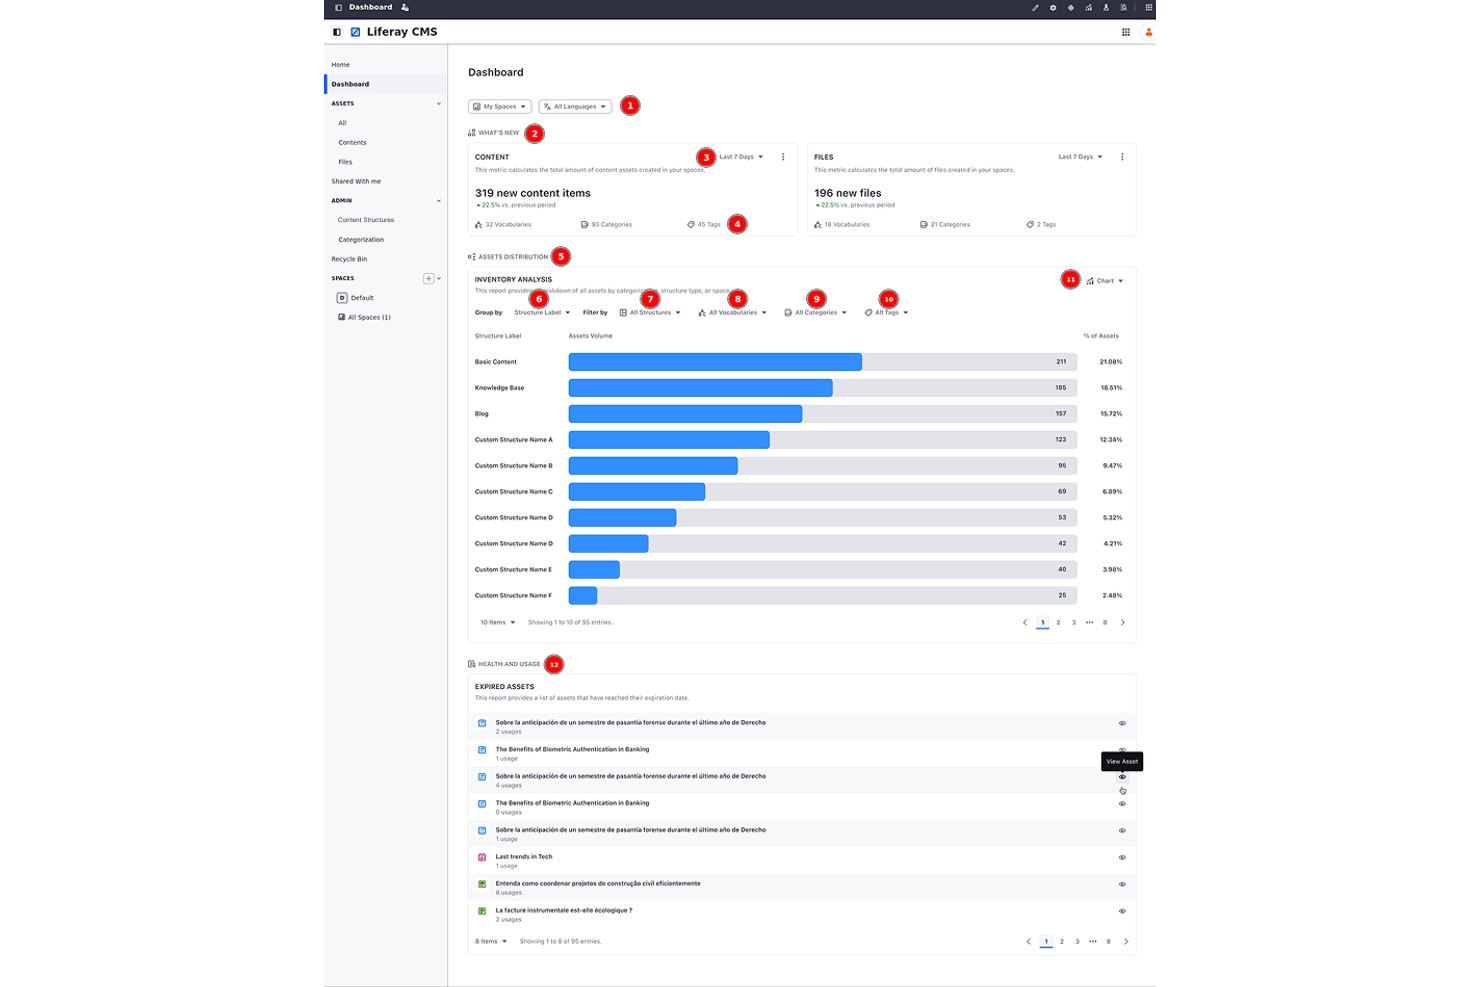Click the tag icon next to 45 Tags

(x=691, y=225)
